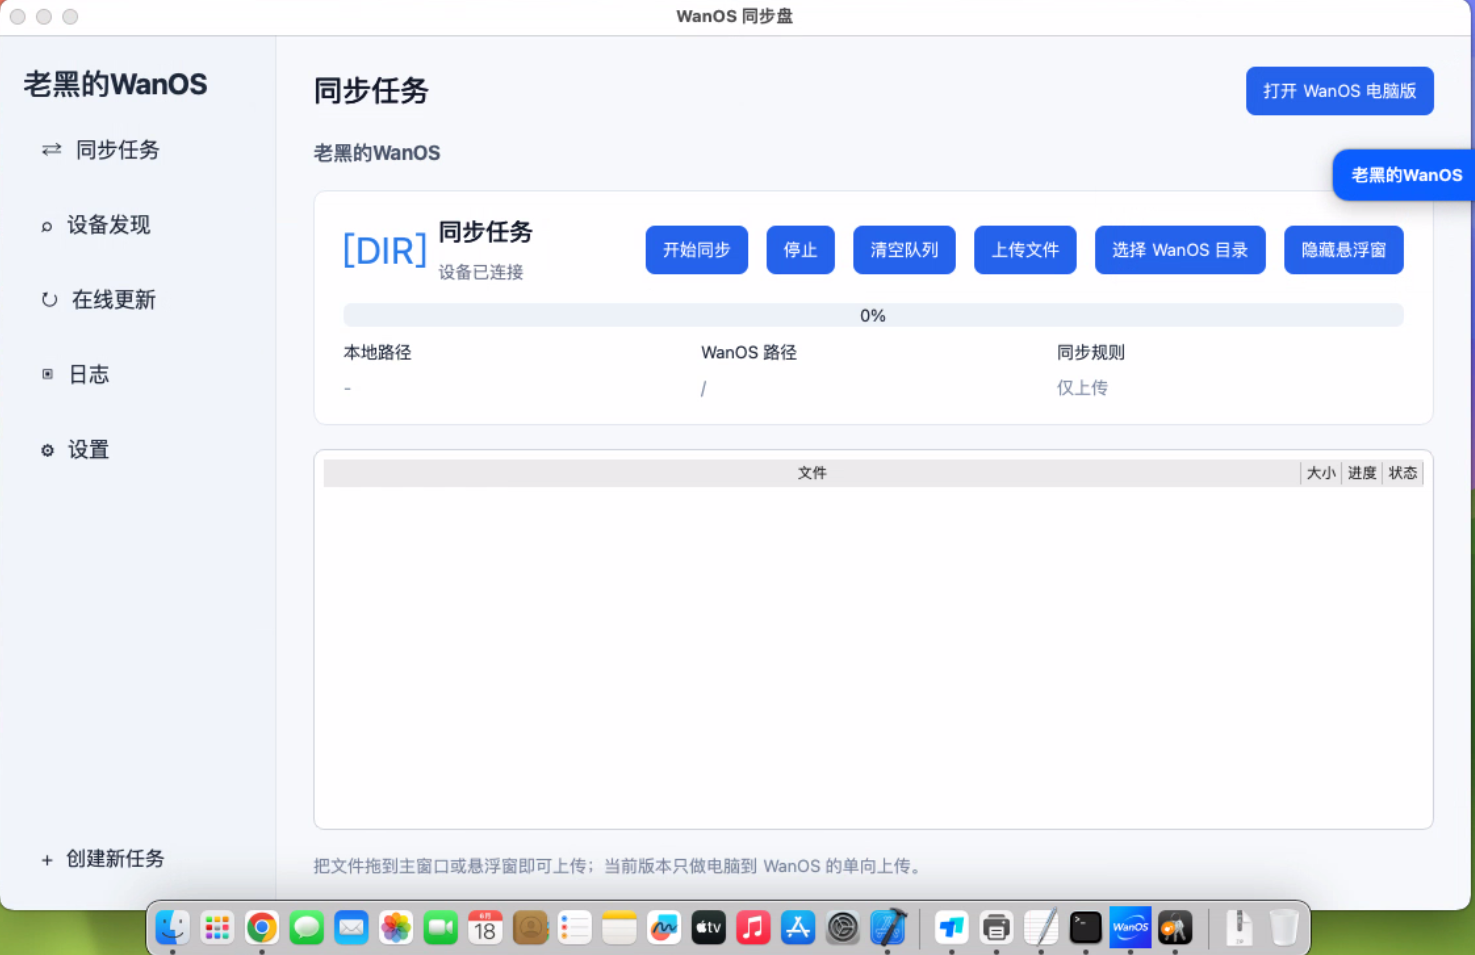
Task: Click the 上传文件 button
Action: pos(1025,250)
